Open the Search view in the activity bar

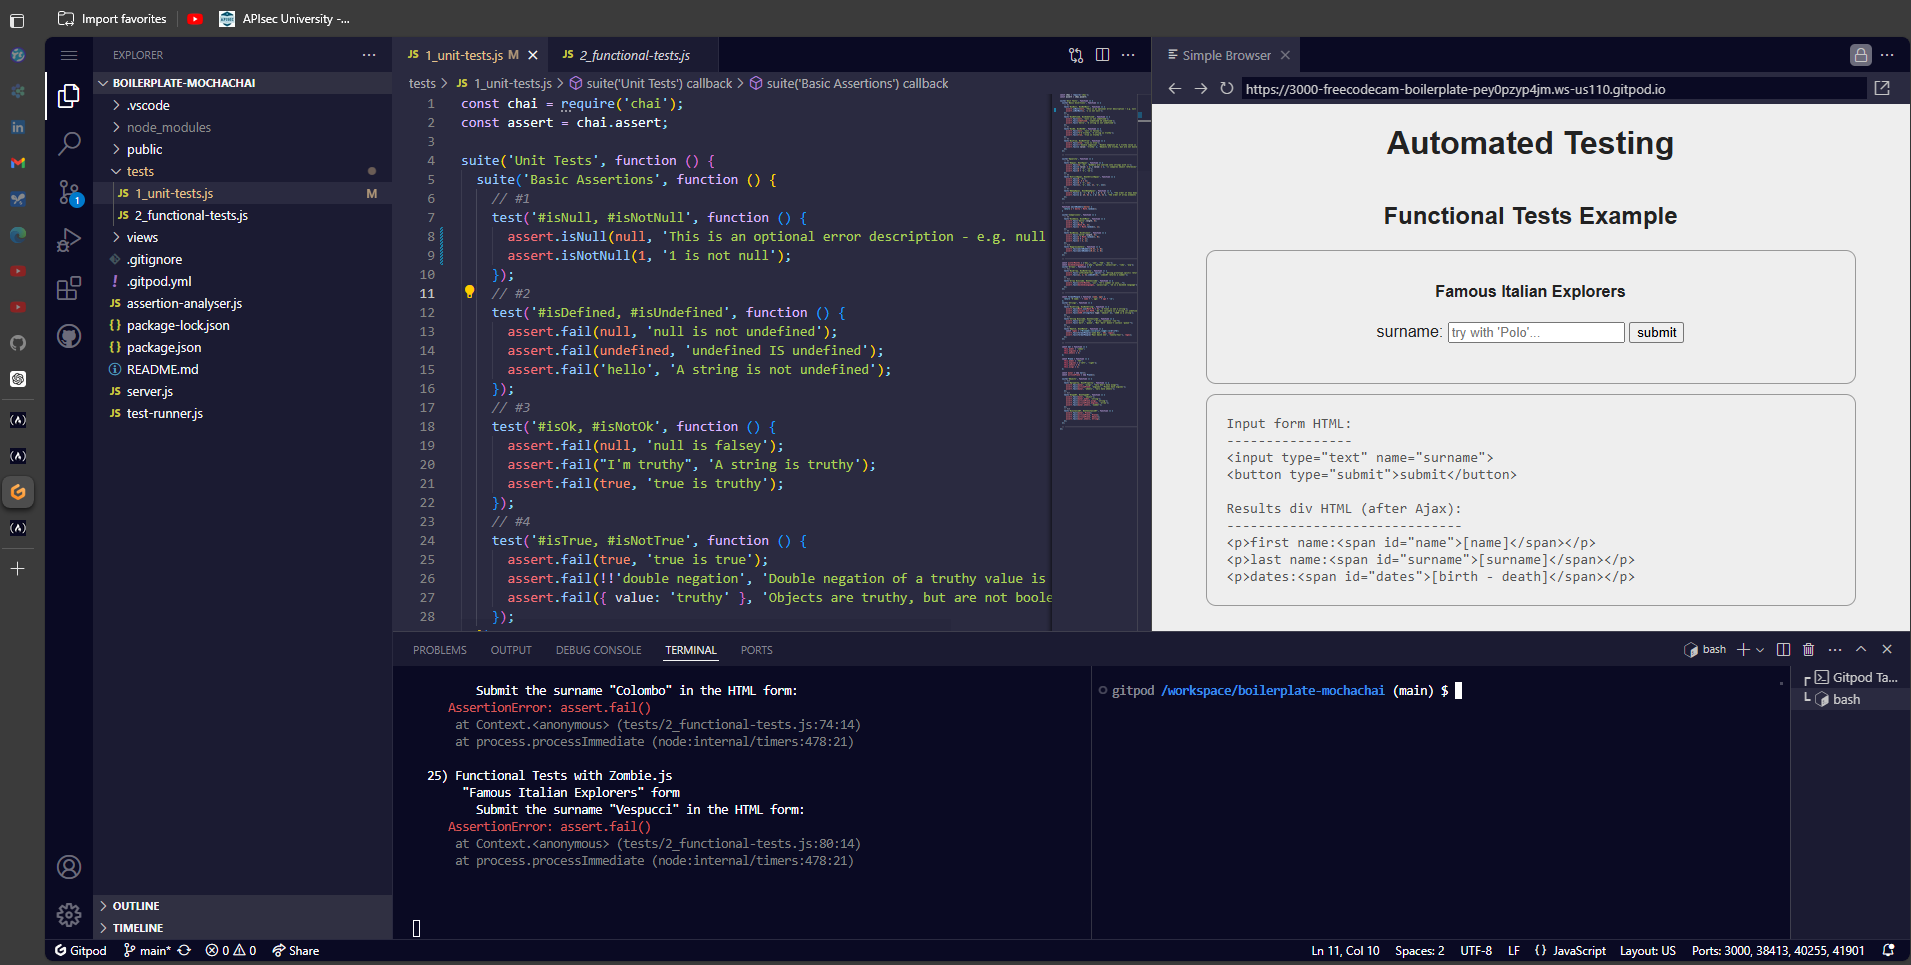tap(69, 144)
